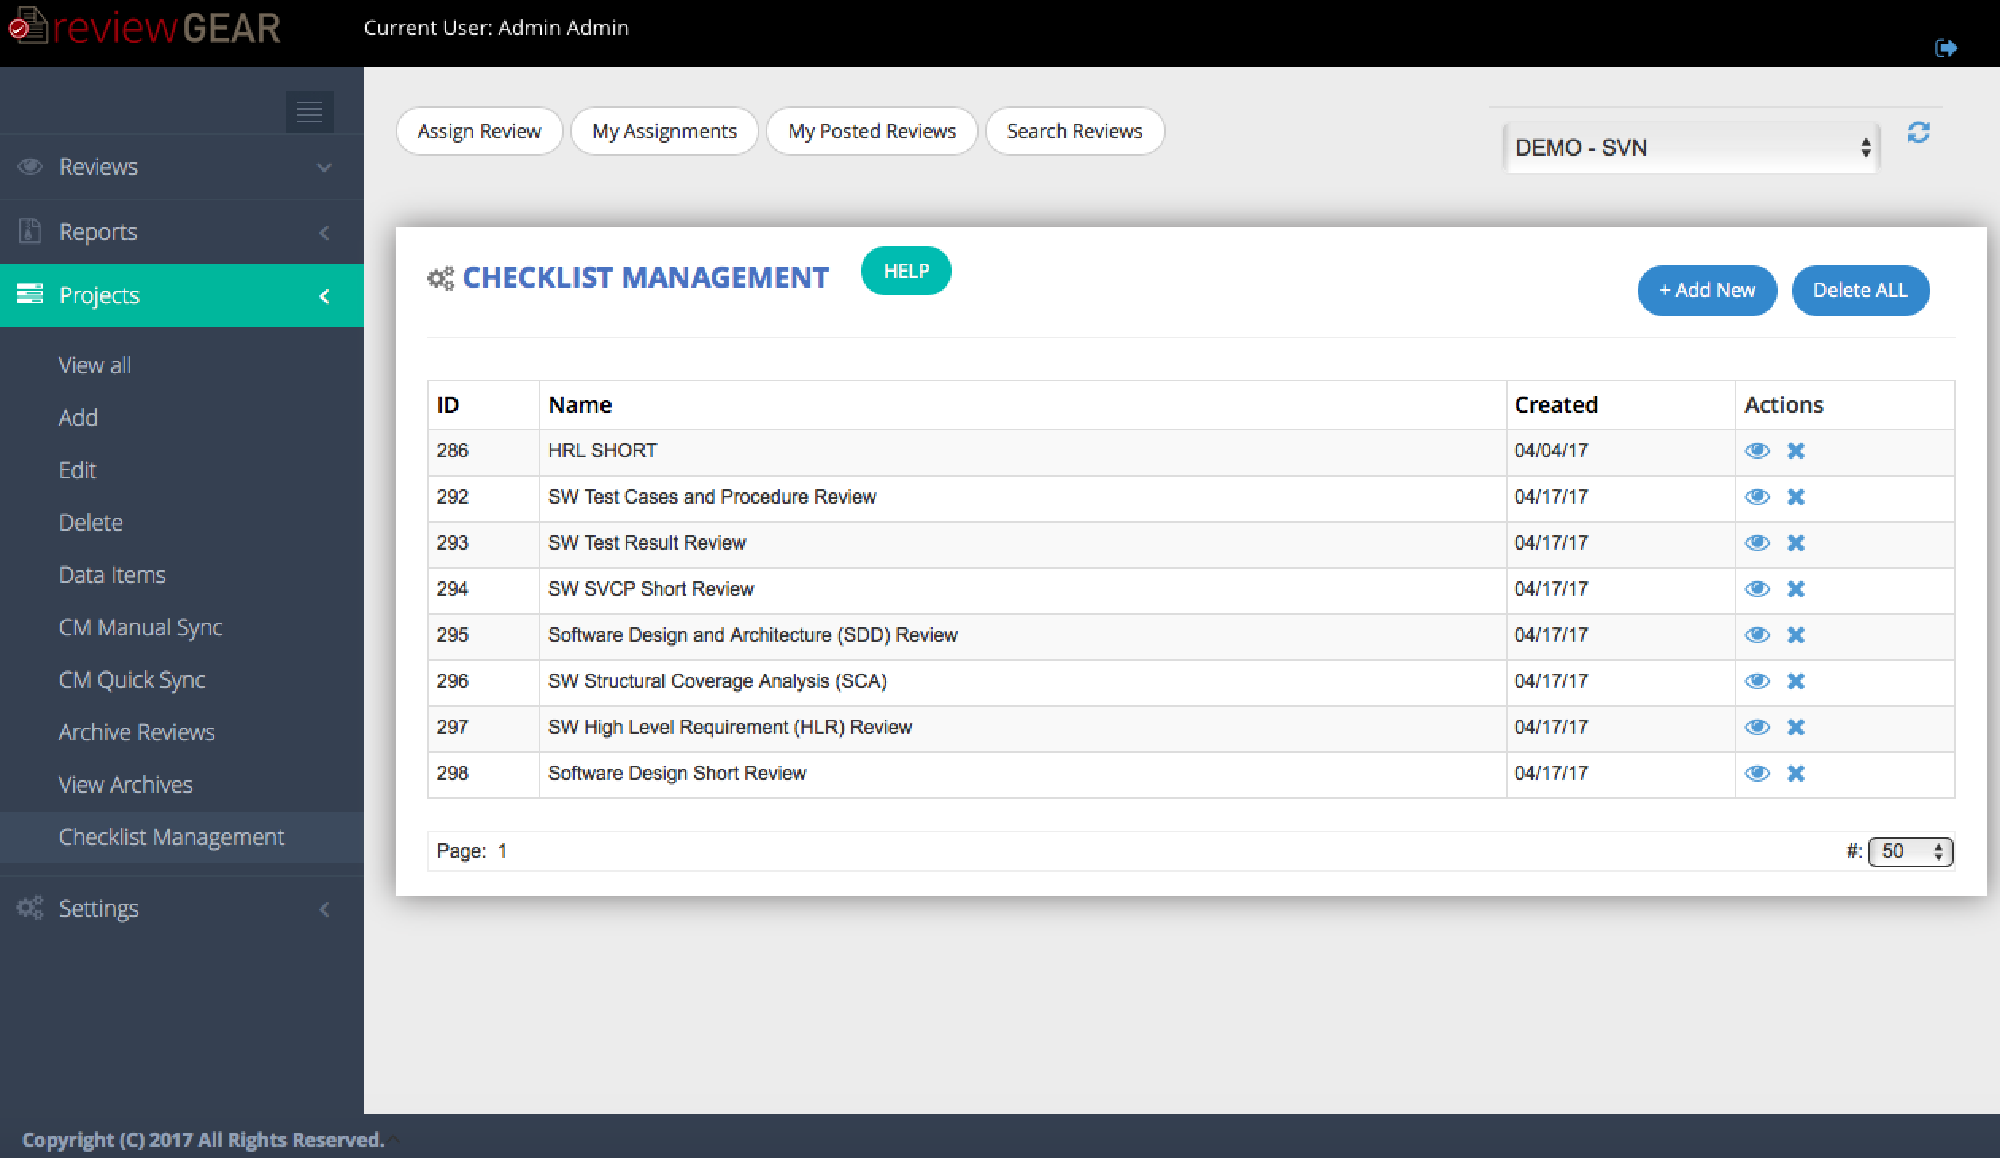Click the name HRL SHORT
Viewport: 2000px width, 1158px height.
click(602, 451)
